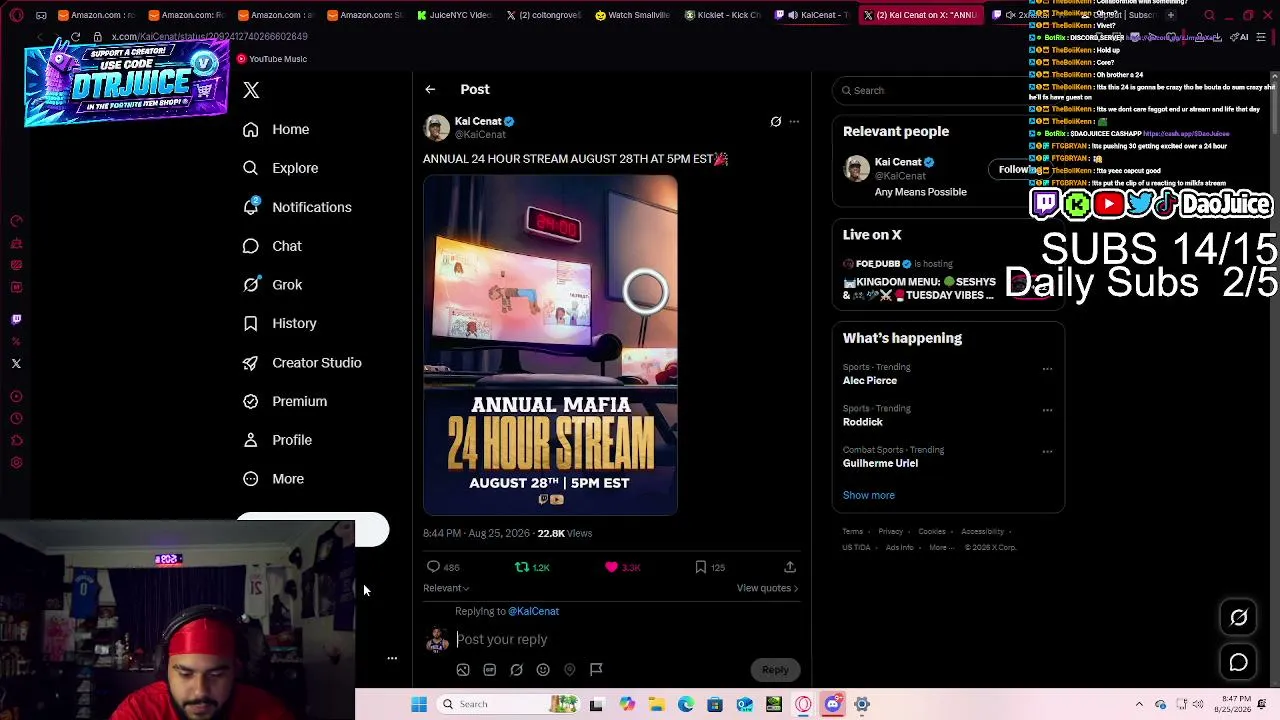Toggle the repost on the post
This screenshot has height=720, width=1280.
522,567
